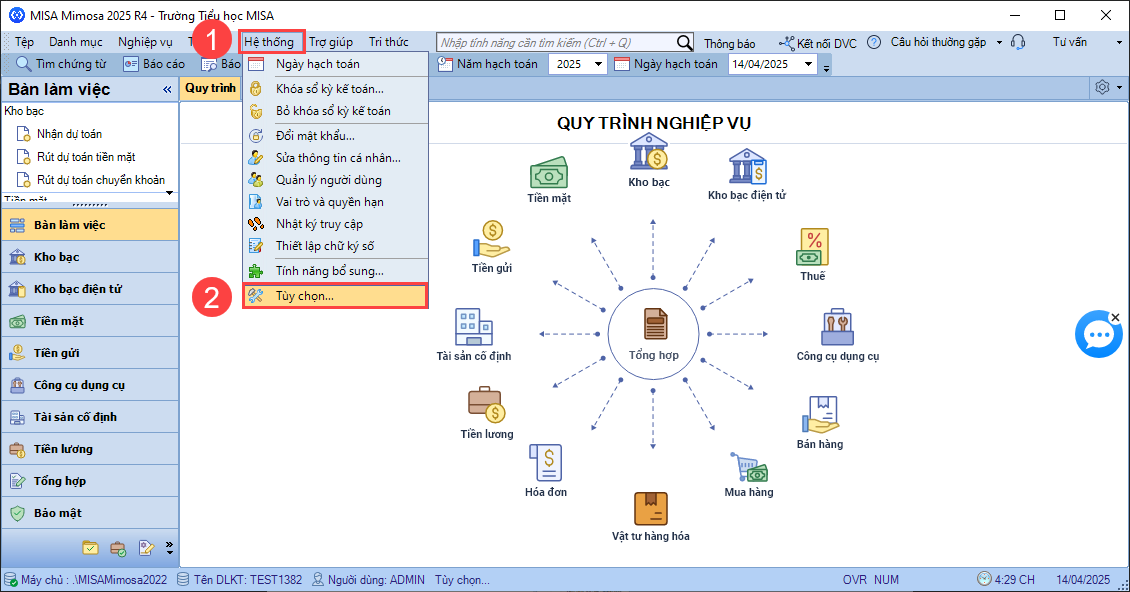The width and height of the screenshot is (1130, 592).
Task: Select Thiết lập chữ ký số
Action: tap(335, 246)
